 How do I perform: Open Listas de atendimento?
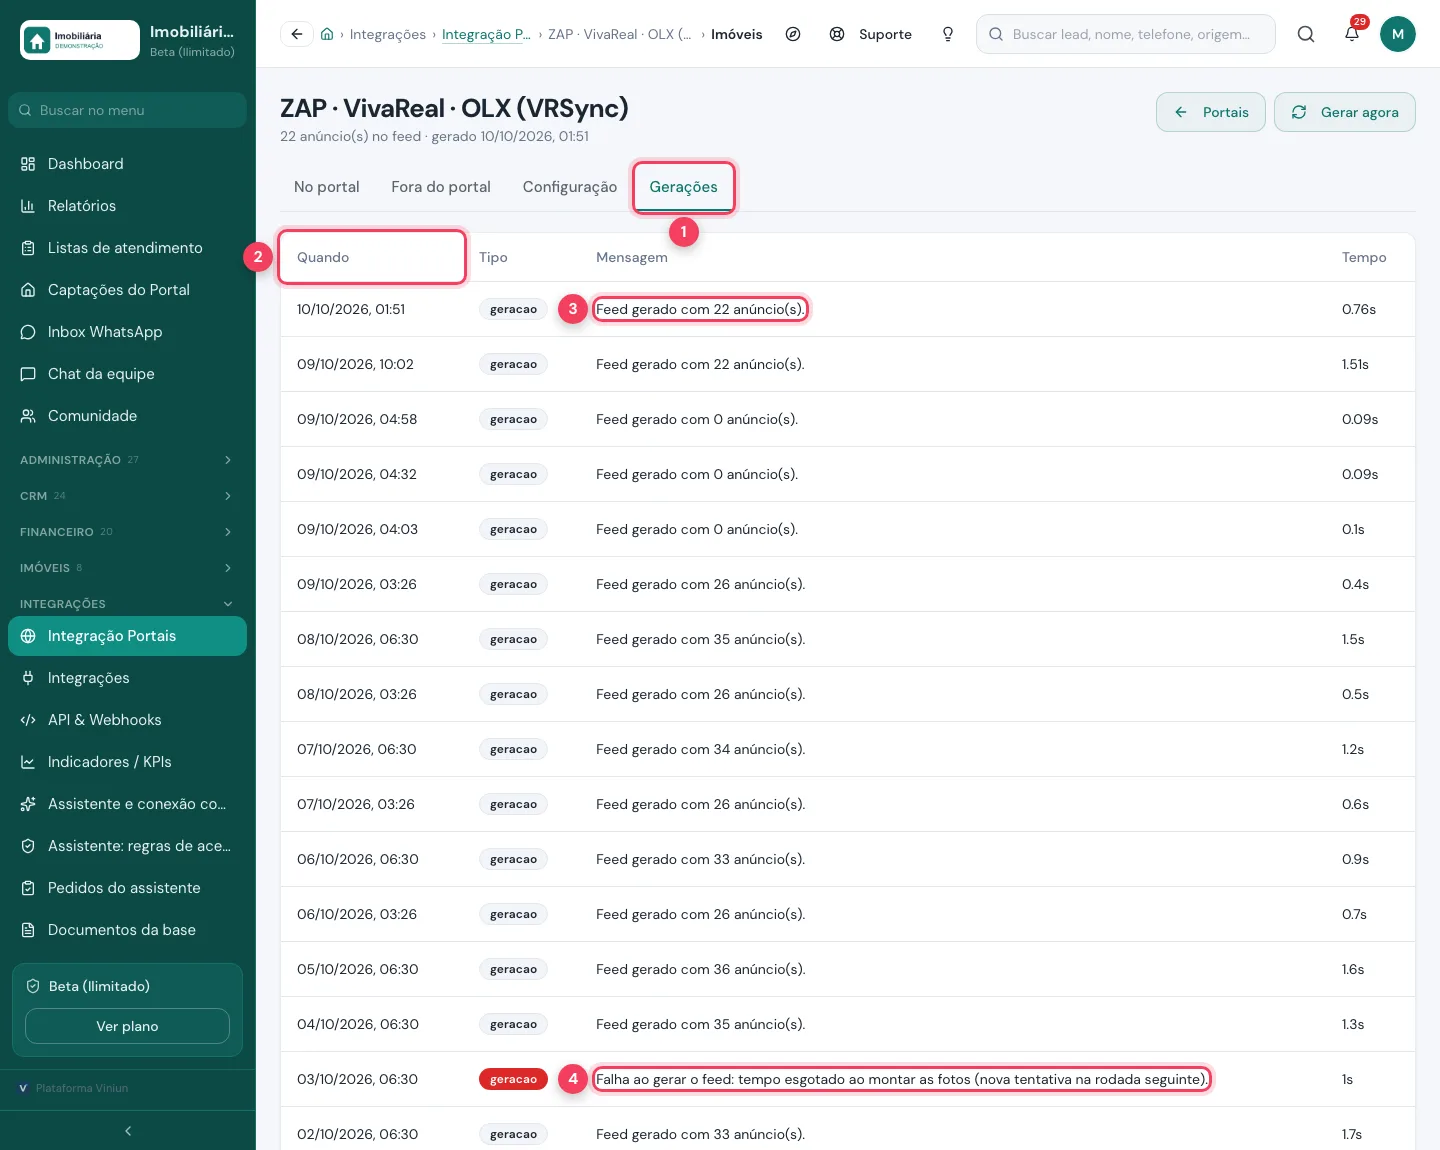click(x=127, y=248)
